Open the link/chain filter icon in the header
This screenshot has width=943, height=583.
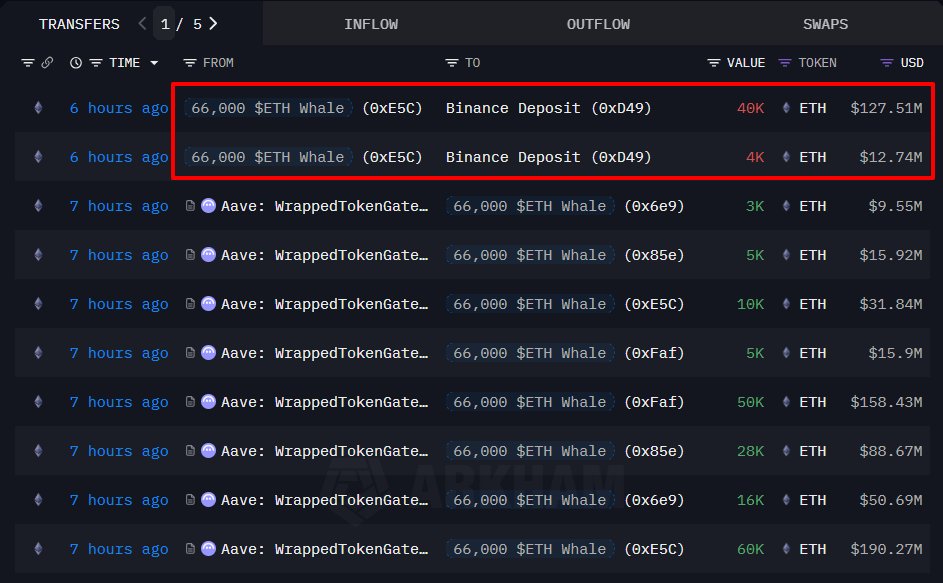coord(47,62)
